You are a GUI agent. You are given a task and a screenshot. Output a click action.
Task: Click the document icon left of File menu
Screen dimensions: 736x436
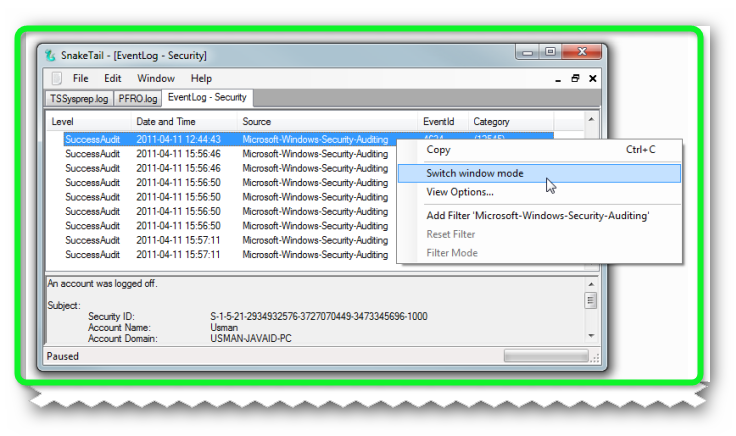click(x=57, y=78)
